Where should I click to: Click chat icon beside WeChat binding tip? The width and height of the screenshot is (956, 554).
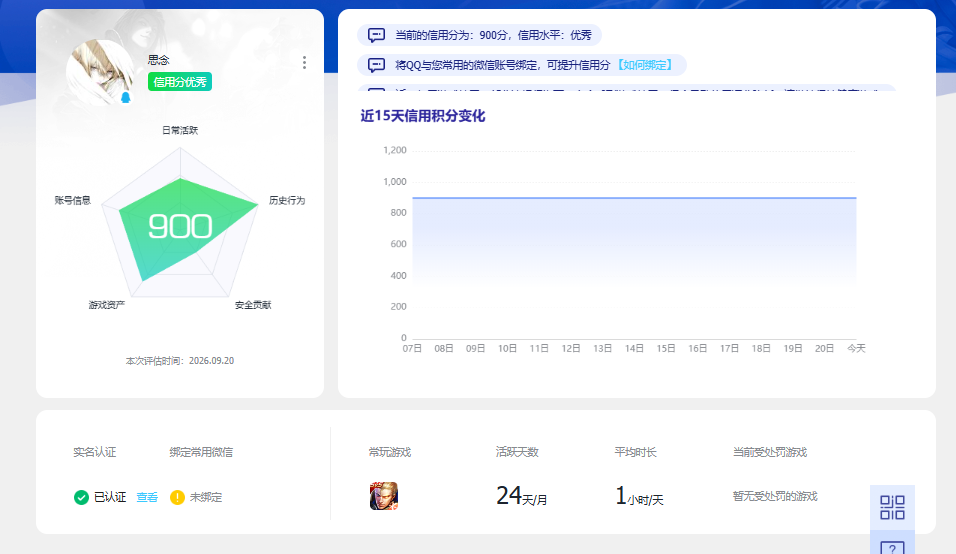376,65
